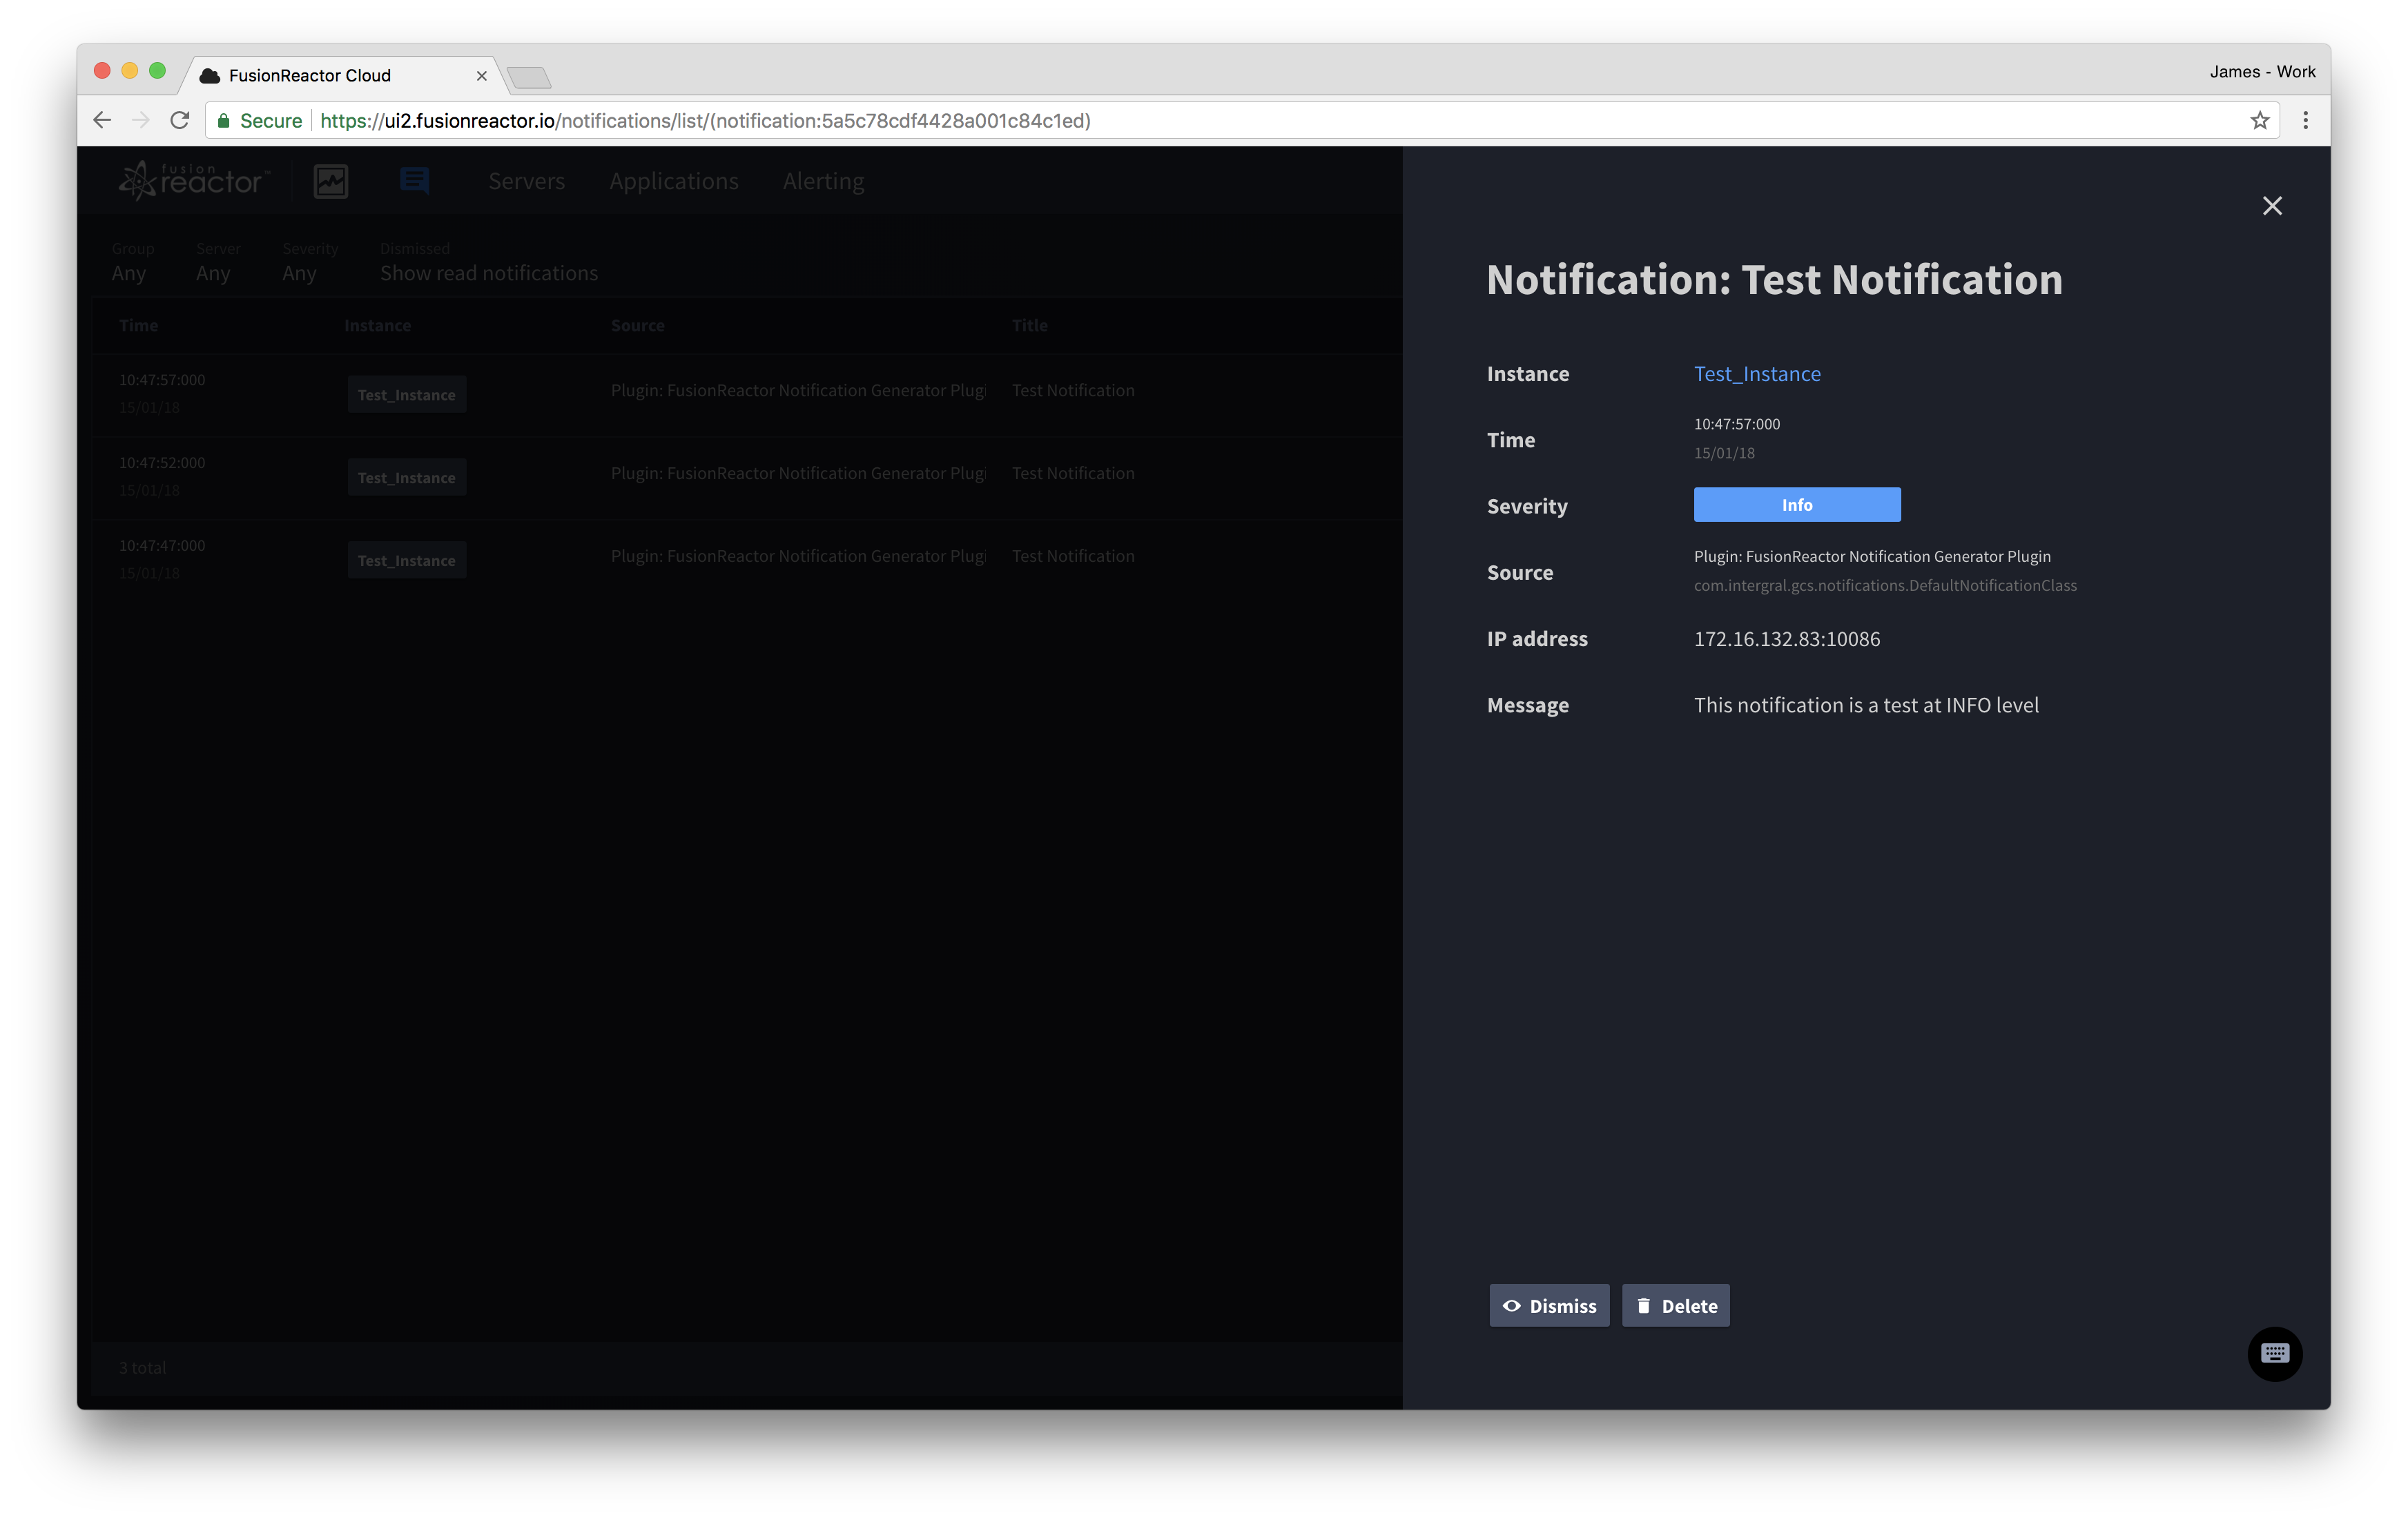Viewport: 2408px width, 1520px height.
Task: Open the Server filter dropdown
Action: (x=218, y=262)
